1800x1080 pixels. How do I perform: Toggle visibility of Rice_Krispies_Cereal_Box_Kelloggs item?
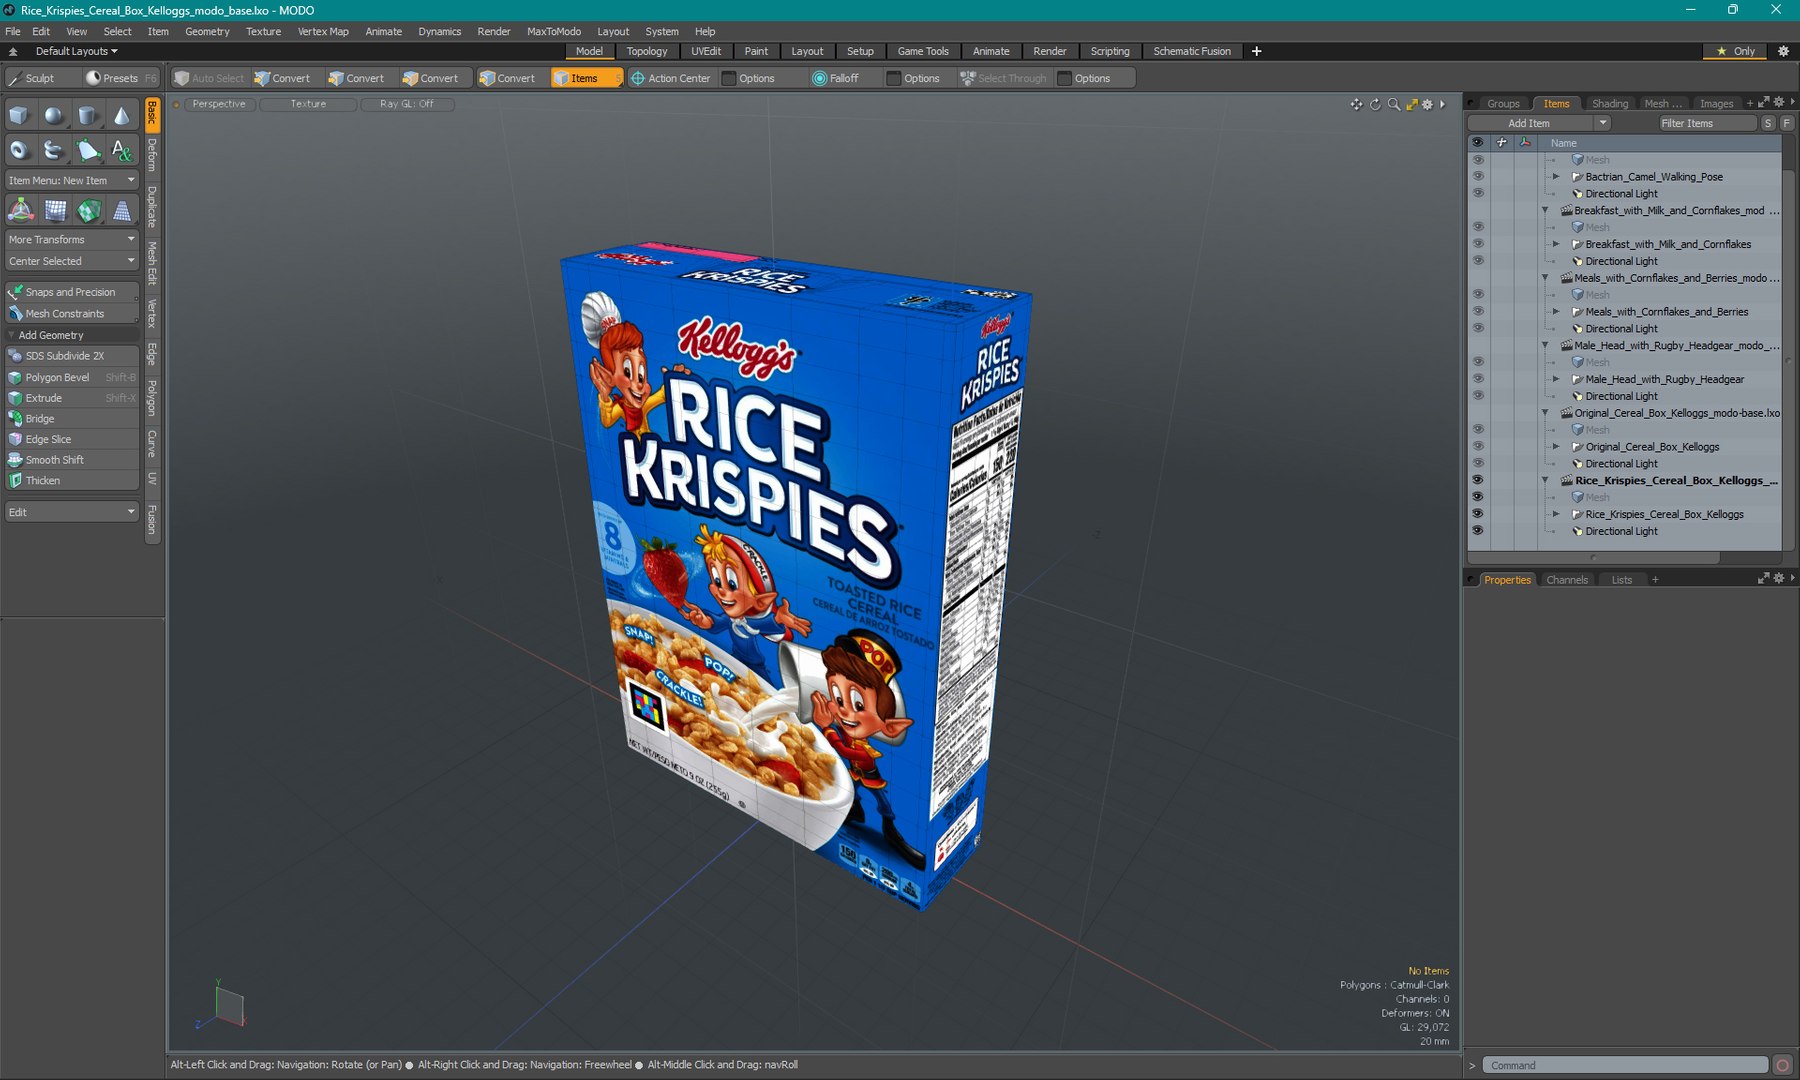coord(1477,514)
